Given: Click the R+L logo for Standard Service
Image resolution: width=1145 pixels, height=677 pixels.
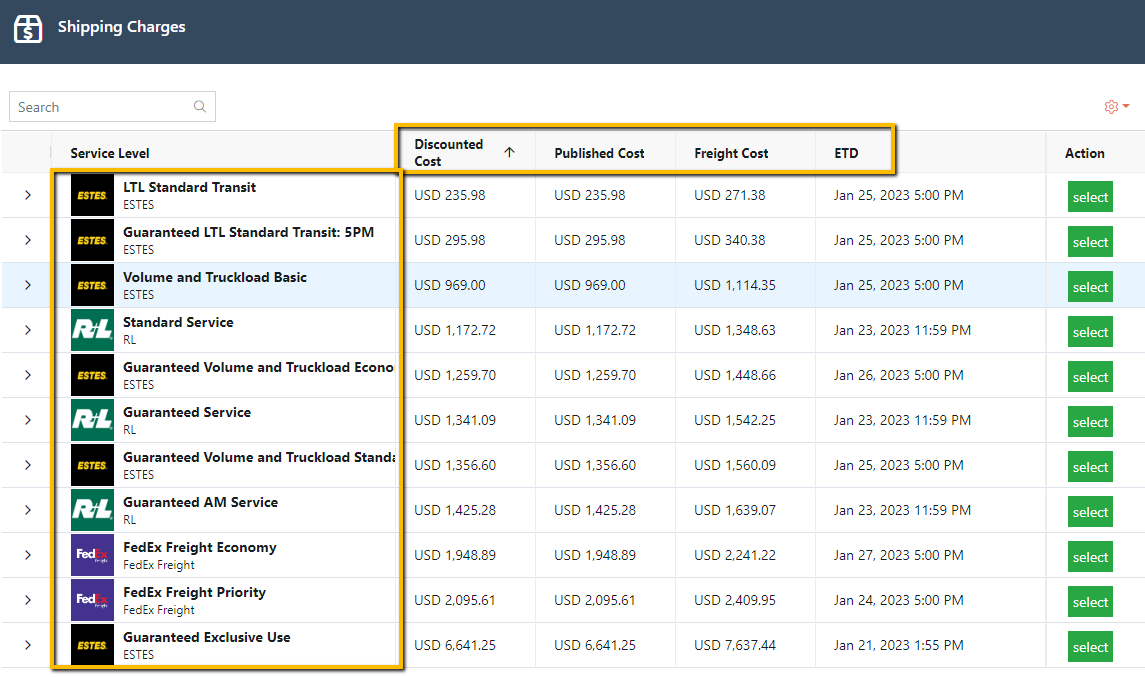Looking at the screenshot, I should click(92, 330).
